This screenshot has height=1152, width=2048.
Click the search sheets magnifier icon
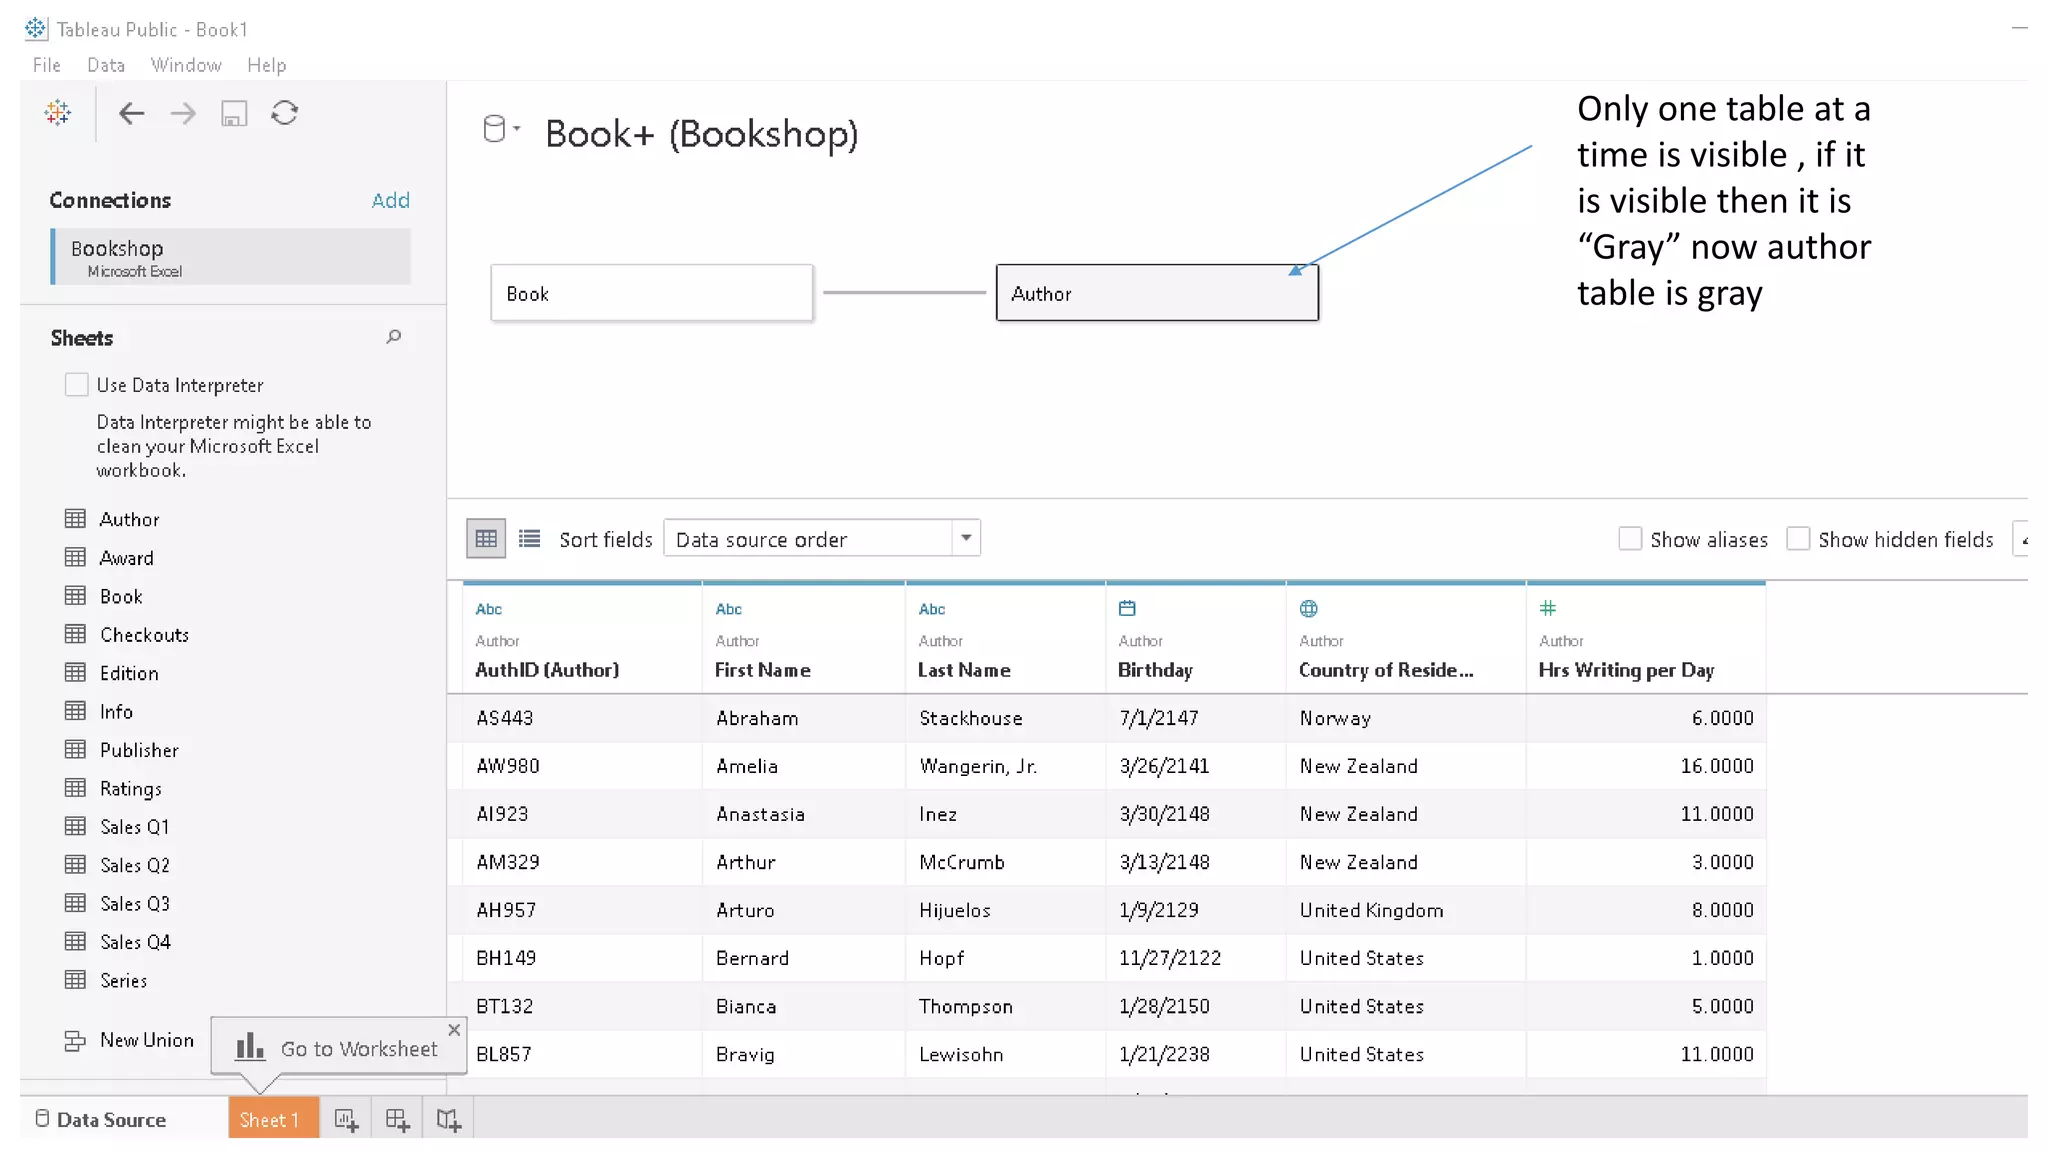point(394,338)
